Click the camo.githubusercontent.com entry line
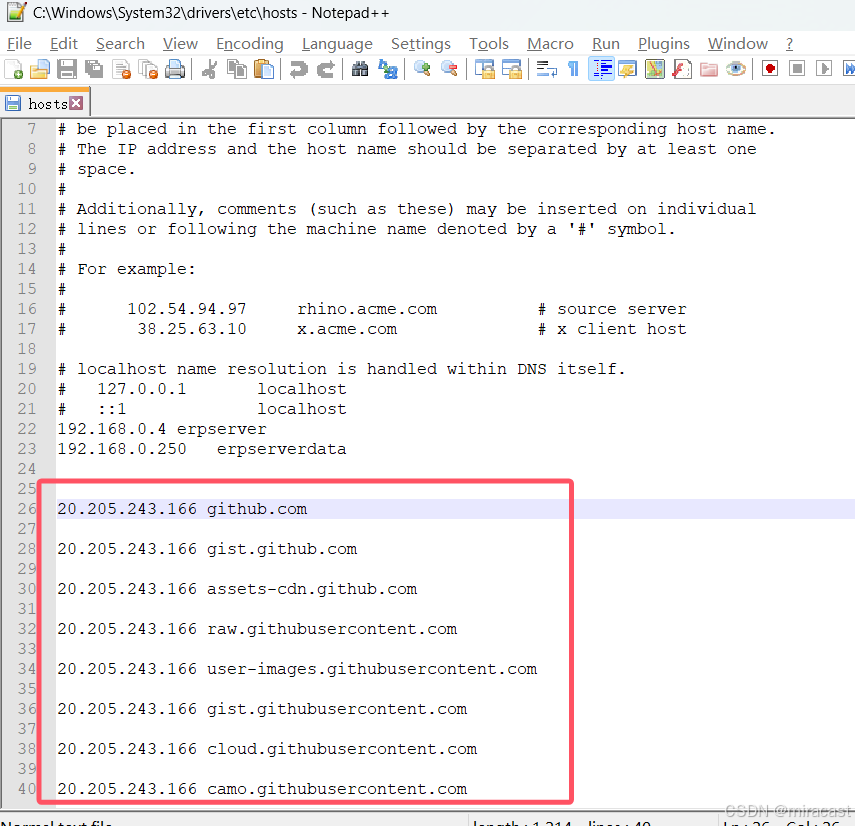Screen dimensions: 855x826 tap(262, 789)
